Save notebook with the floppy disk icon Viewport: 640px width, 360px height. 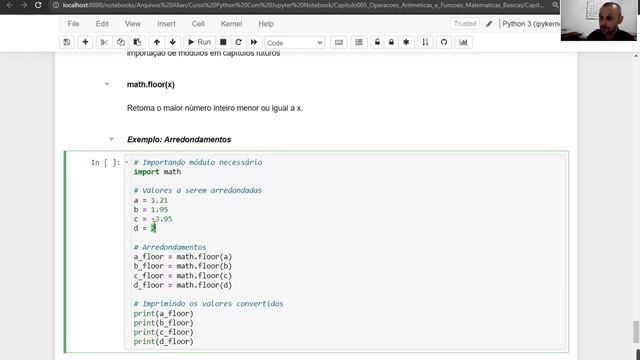tap(67, 42)
